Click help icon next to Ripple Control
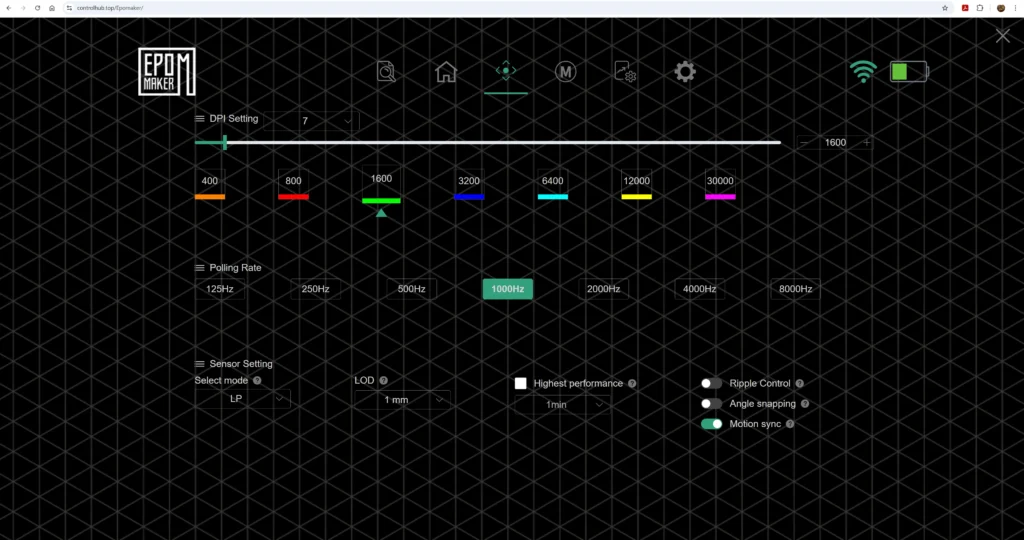This screenshot has height=540, width=1024. coord(799,383)
